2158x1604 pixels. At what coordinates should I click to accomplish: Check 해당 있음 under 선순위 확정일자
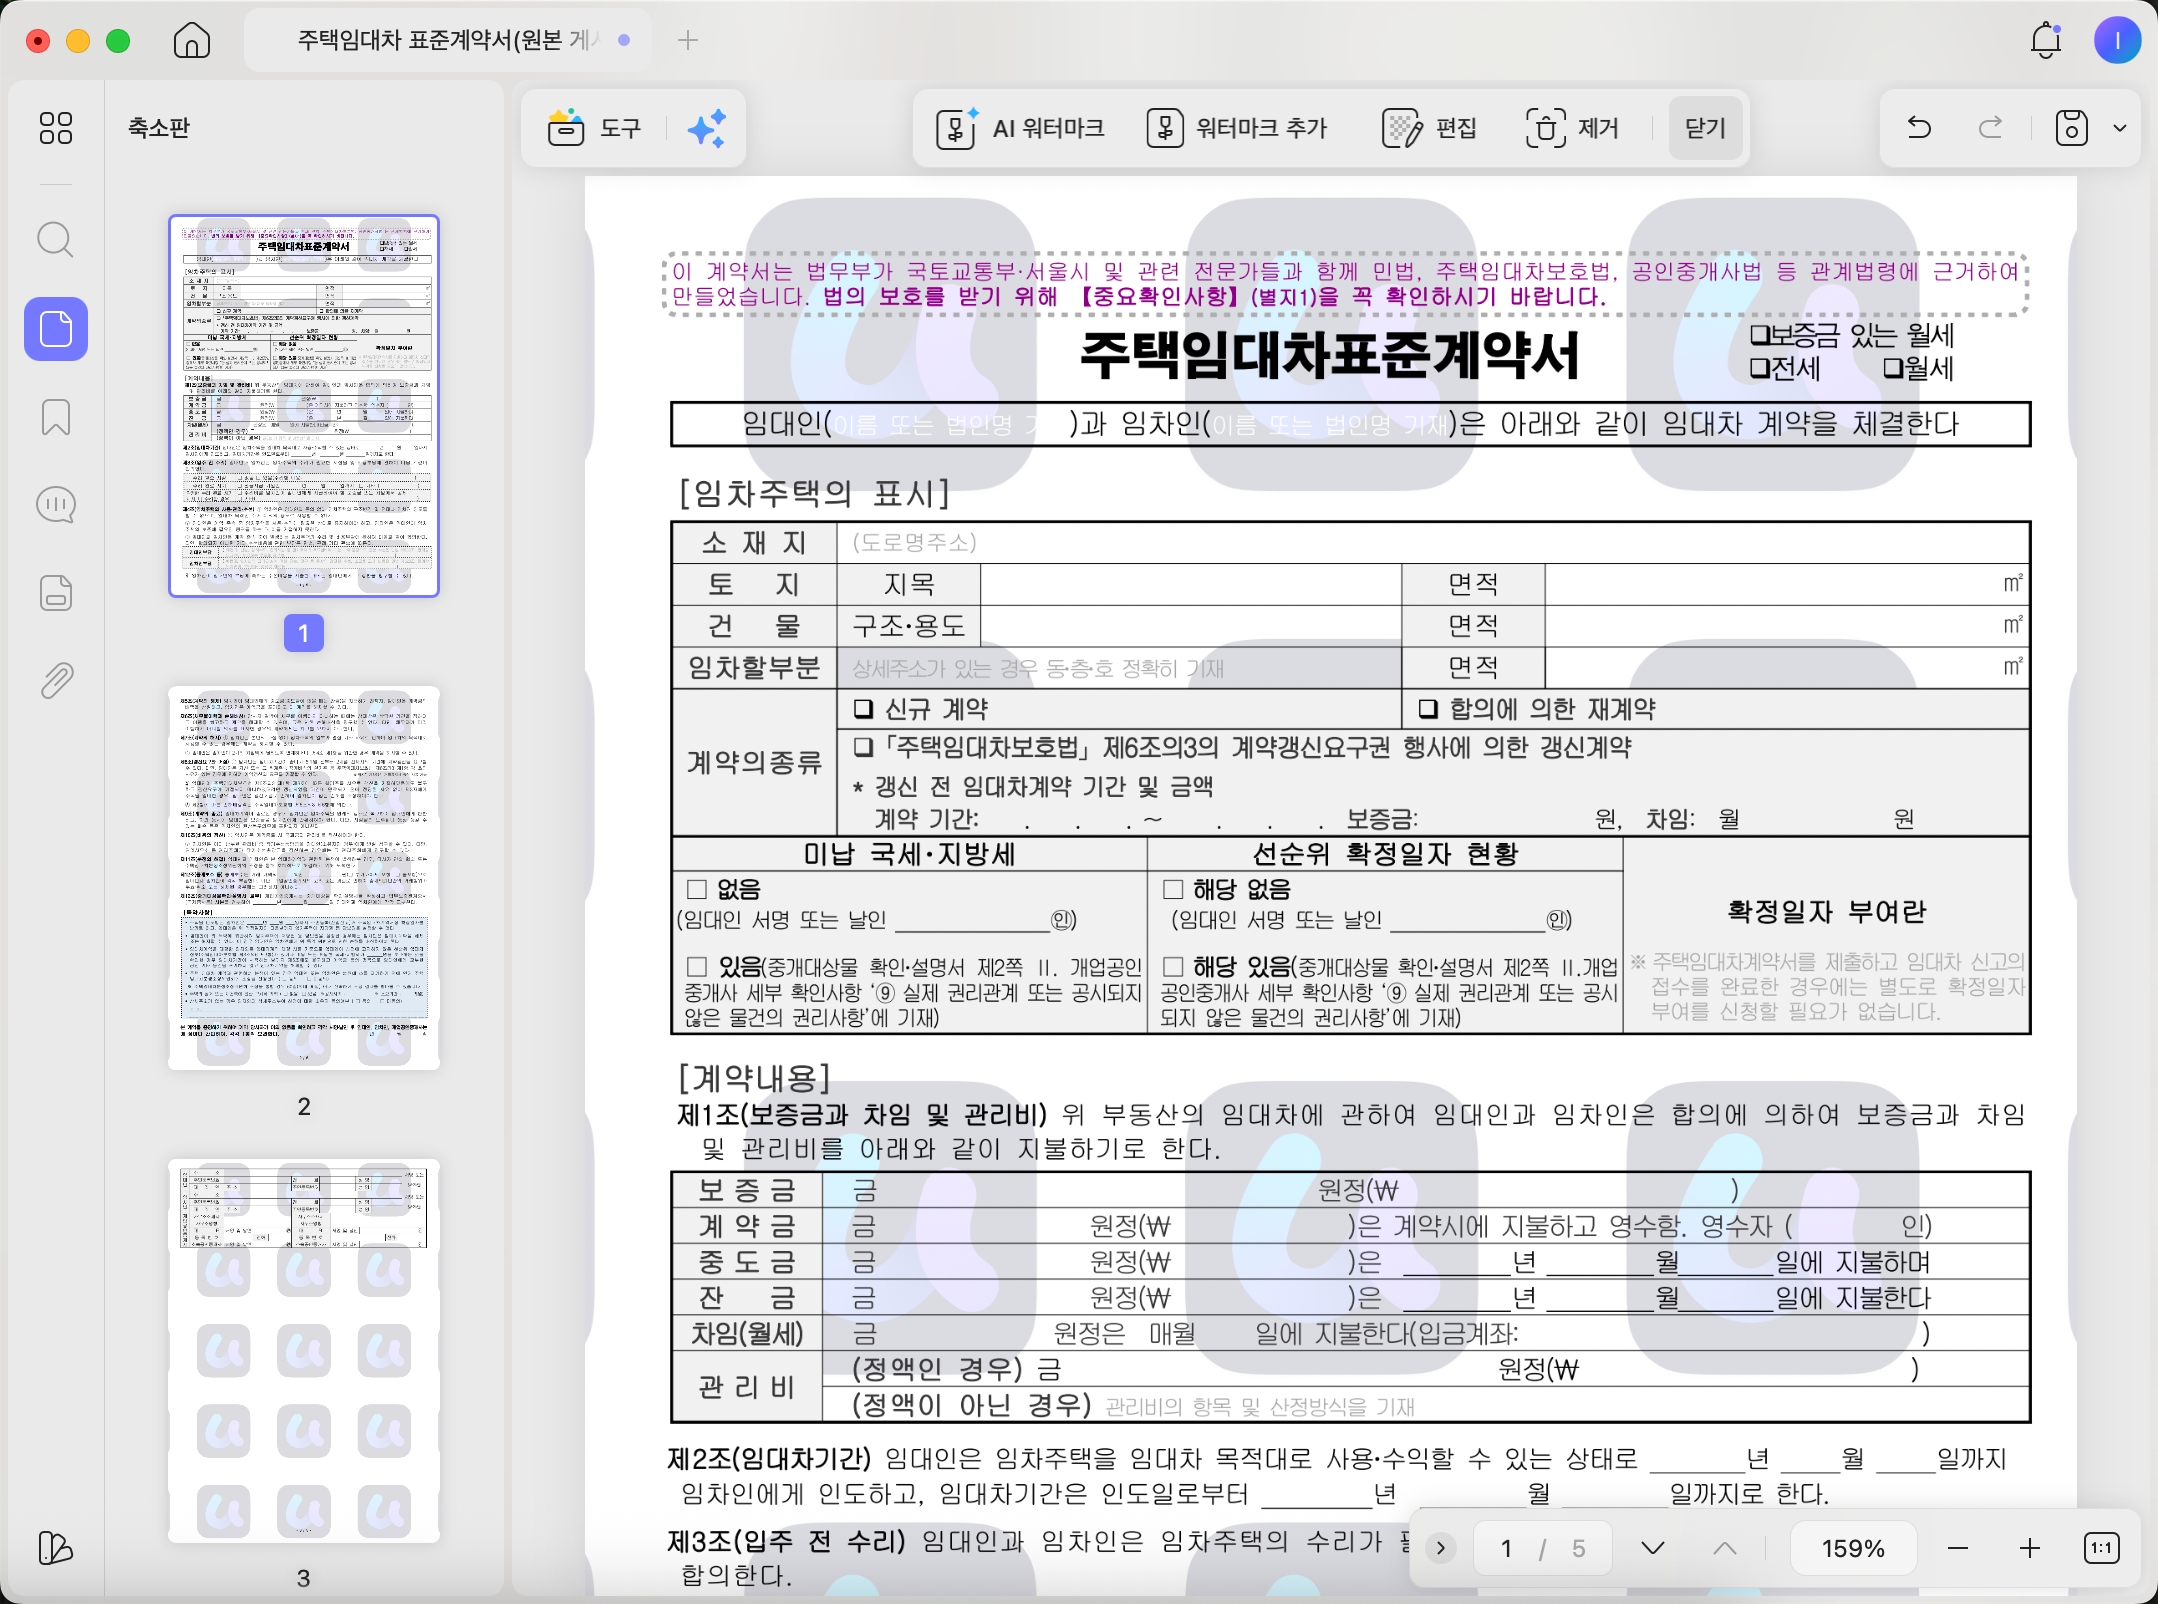1173,967
